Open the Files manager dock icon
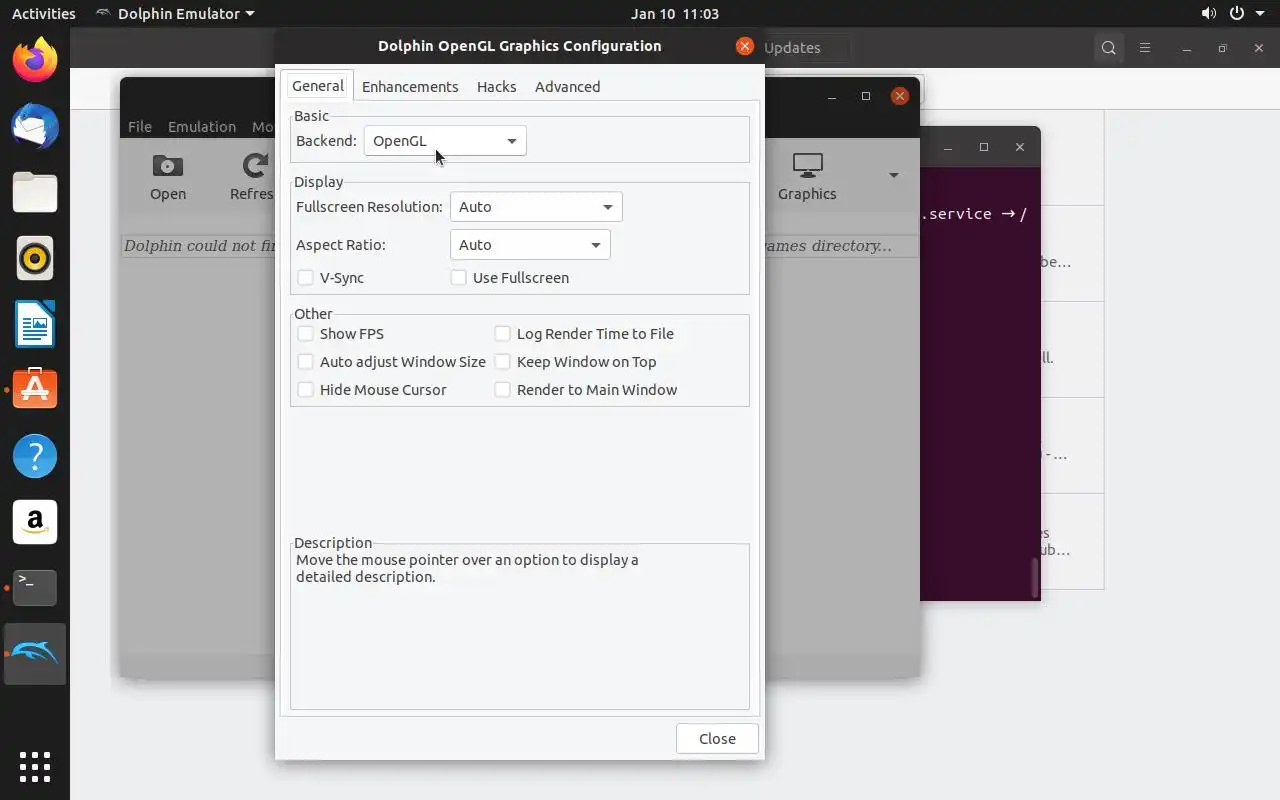 tap(35, 192)
